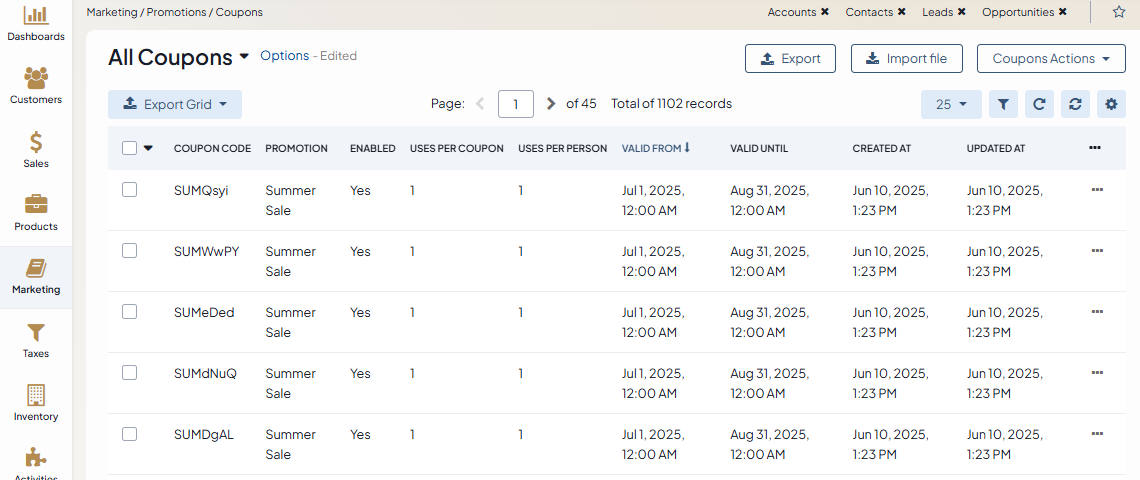The height and width of the screenshot is (480, 1140).
Task: Open the Taxes menu in sidebar
Action: [36, 339]
